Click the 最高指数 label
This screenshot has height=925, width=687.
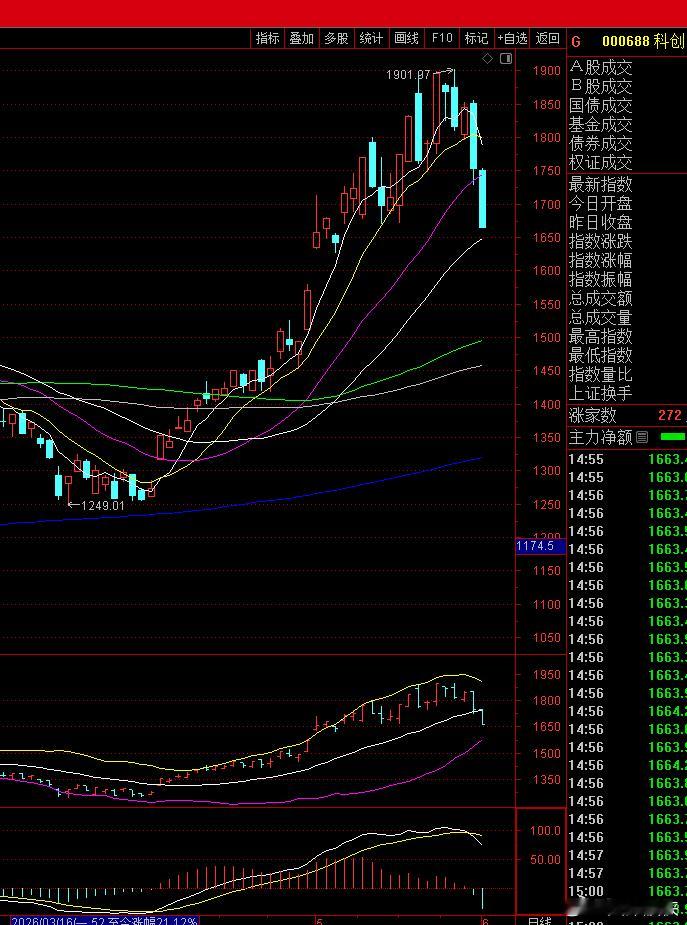pos(600,336)
